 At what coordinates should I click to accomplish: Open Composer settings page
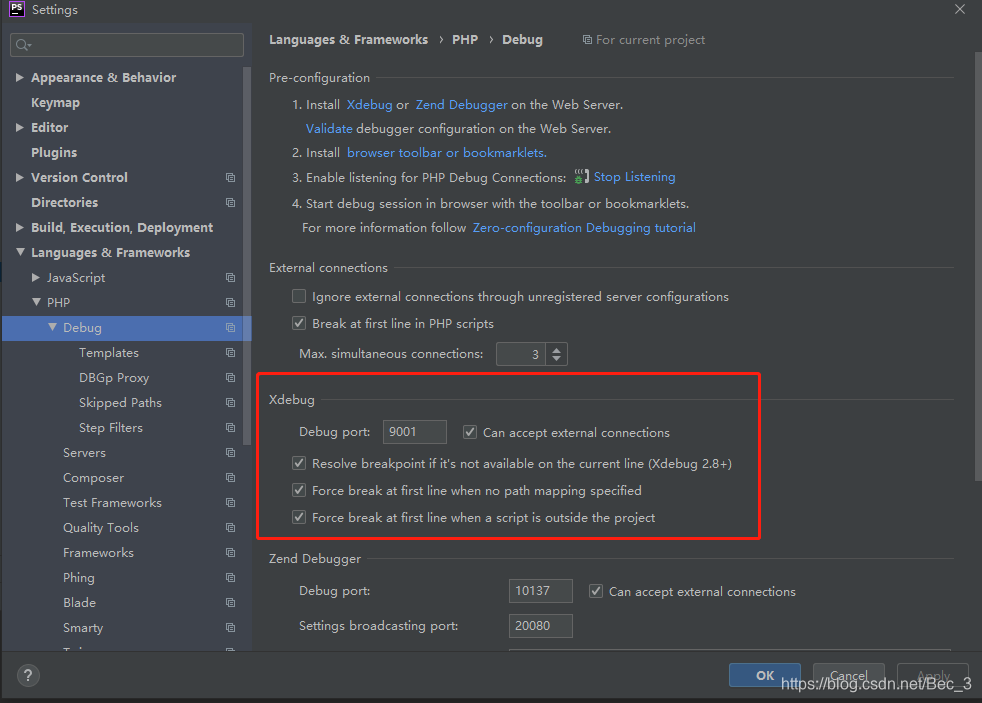tap(93, 478)
